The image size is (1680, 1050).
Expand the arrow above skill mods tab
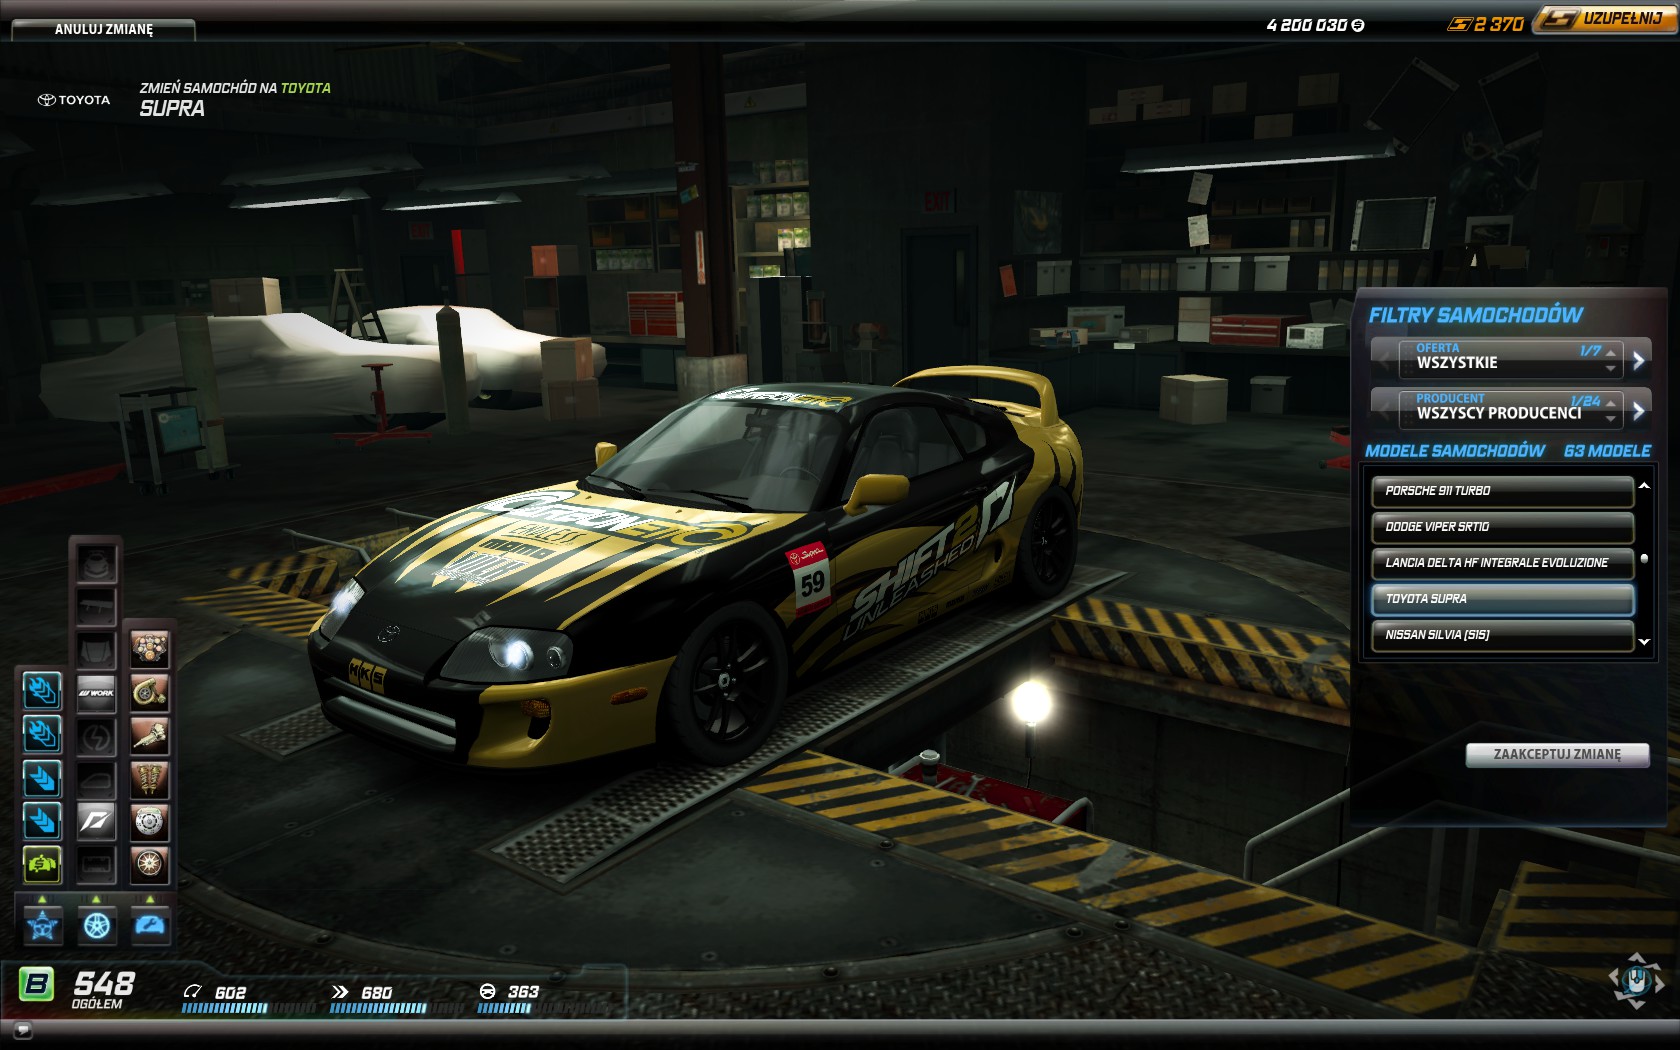43,899
